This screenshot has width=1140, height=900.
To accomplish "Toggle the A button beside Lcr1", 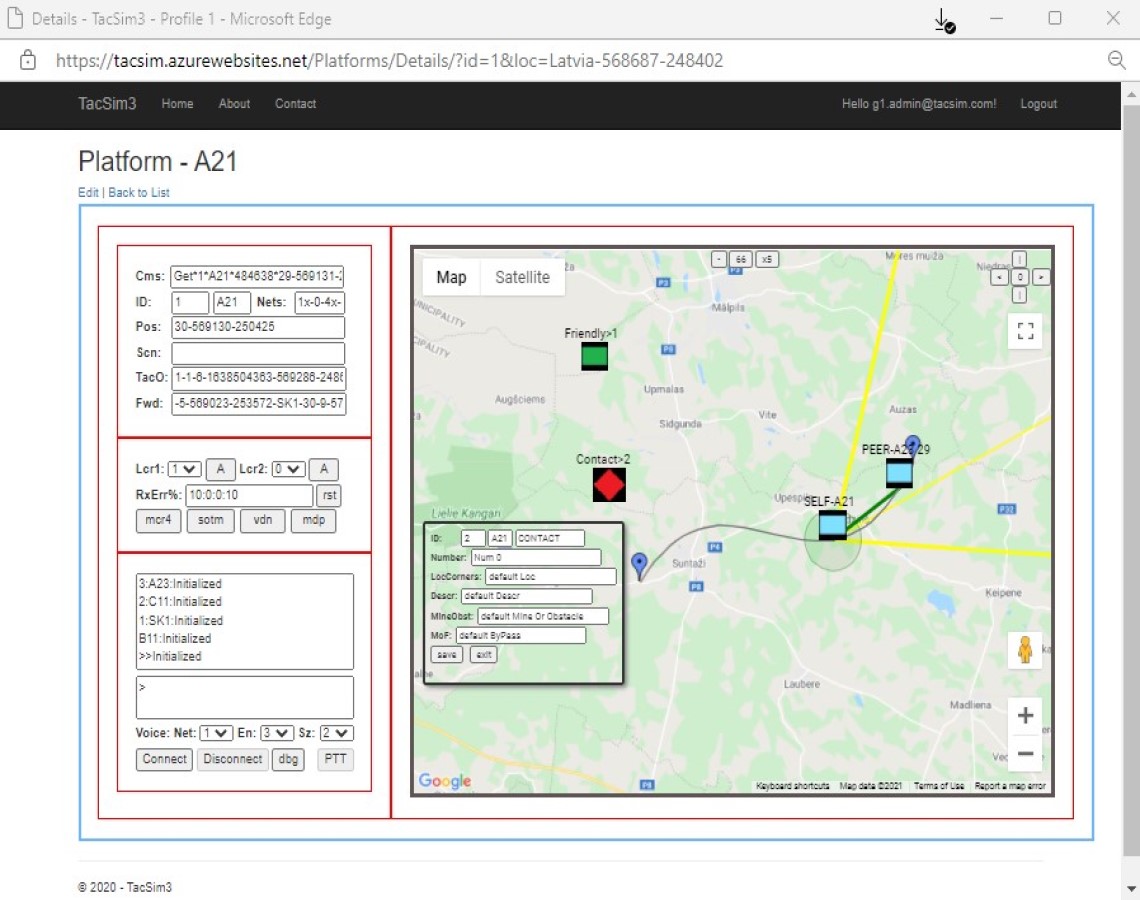I will coord(220,468).
